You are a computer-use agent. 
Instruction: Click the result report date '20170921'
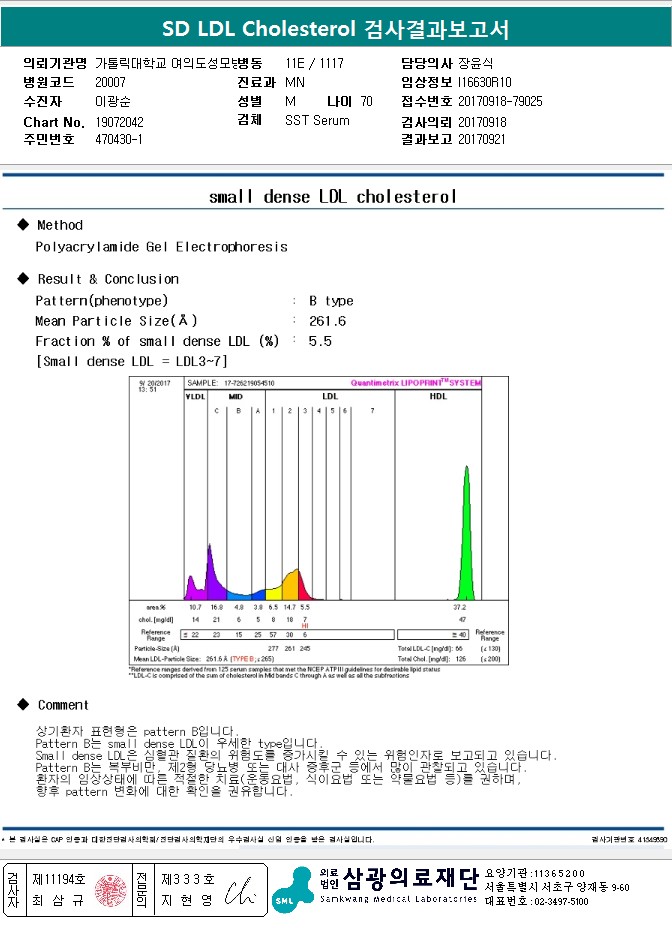point(482,139)
